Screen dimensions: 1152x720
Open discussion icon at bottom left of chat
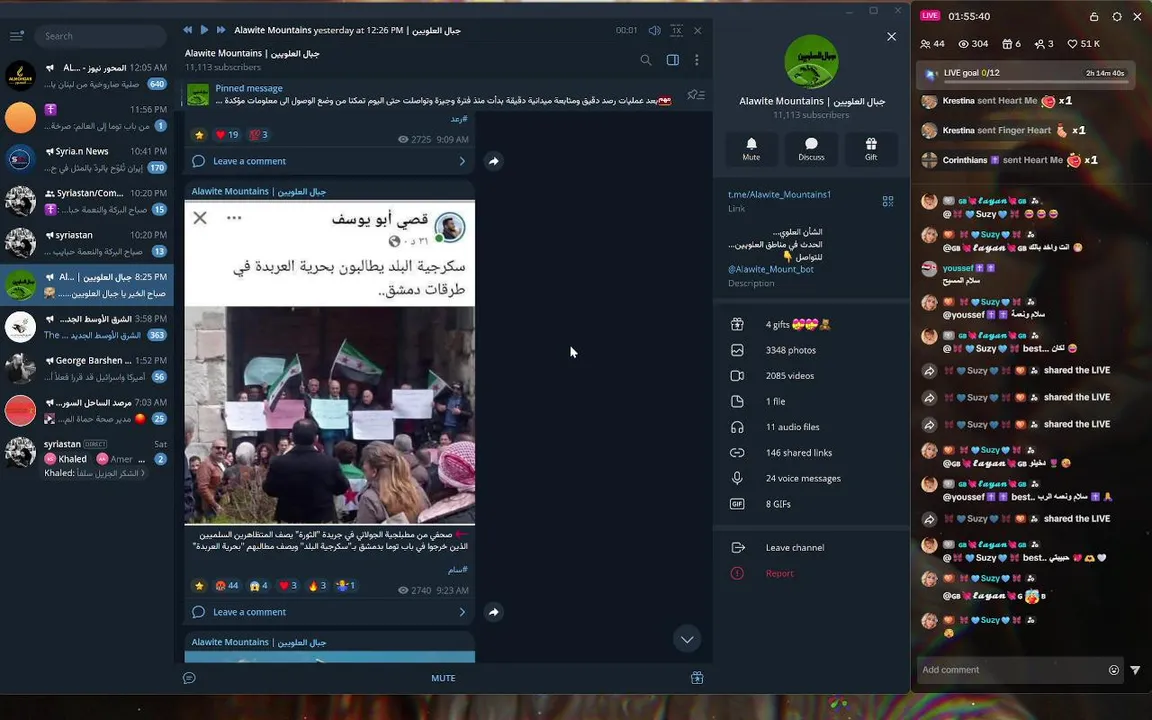[190, 678]
